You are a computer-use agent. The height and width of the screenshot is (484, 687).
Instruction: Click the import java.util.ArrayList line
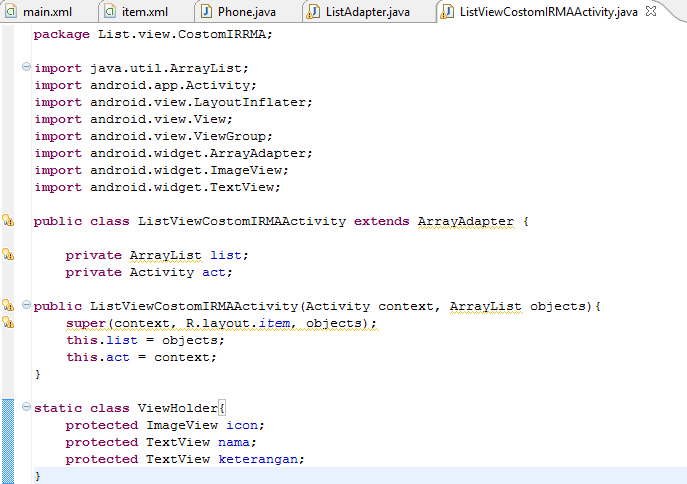coord(142,68)
